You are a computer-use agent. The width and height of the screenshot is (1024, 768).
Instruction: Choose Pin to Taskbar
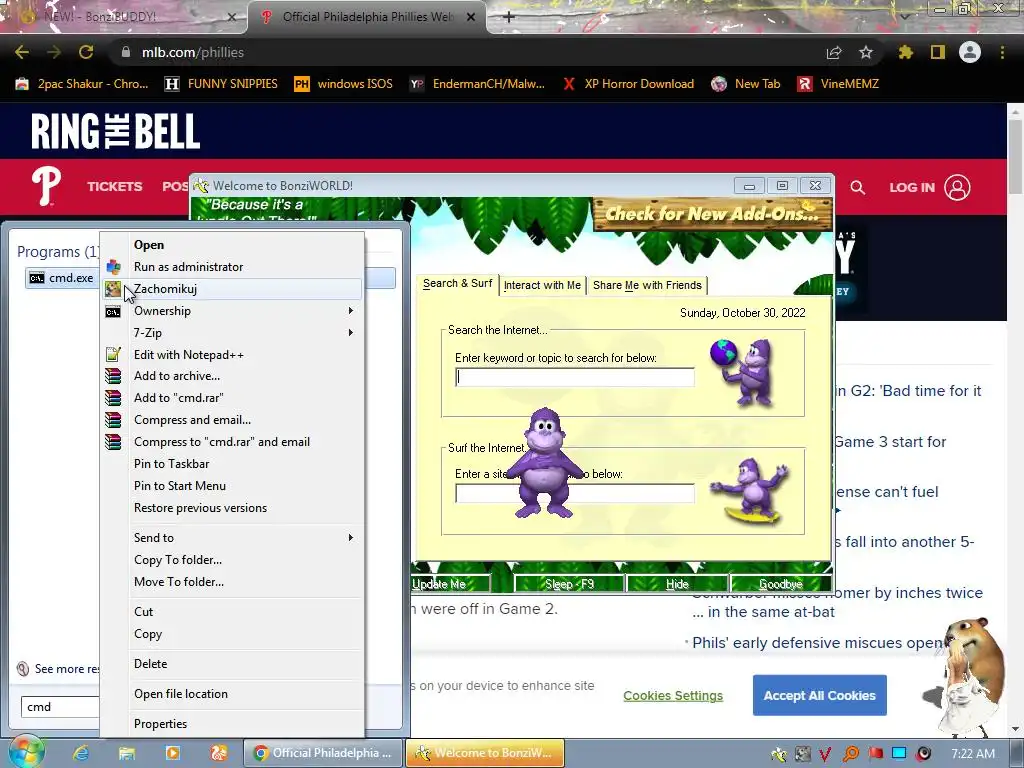point(232,464)
